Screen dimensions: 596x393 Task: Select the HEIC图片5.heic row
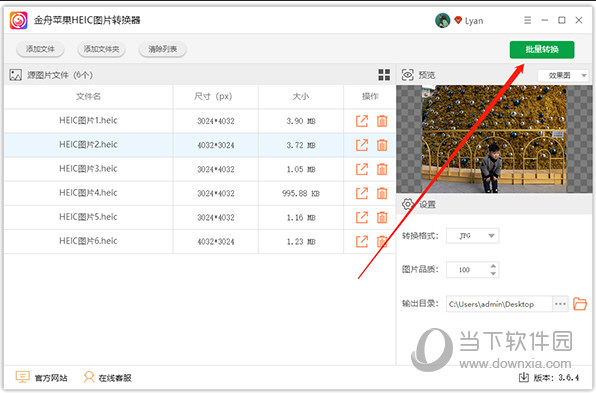click(200, 217)
